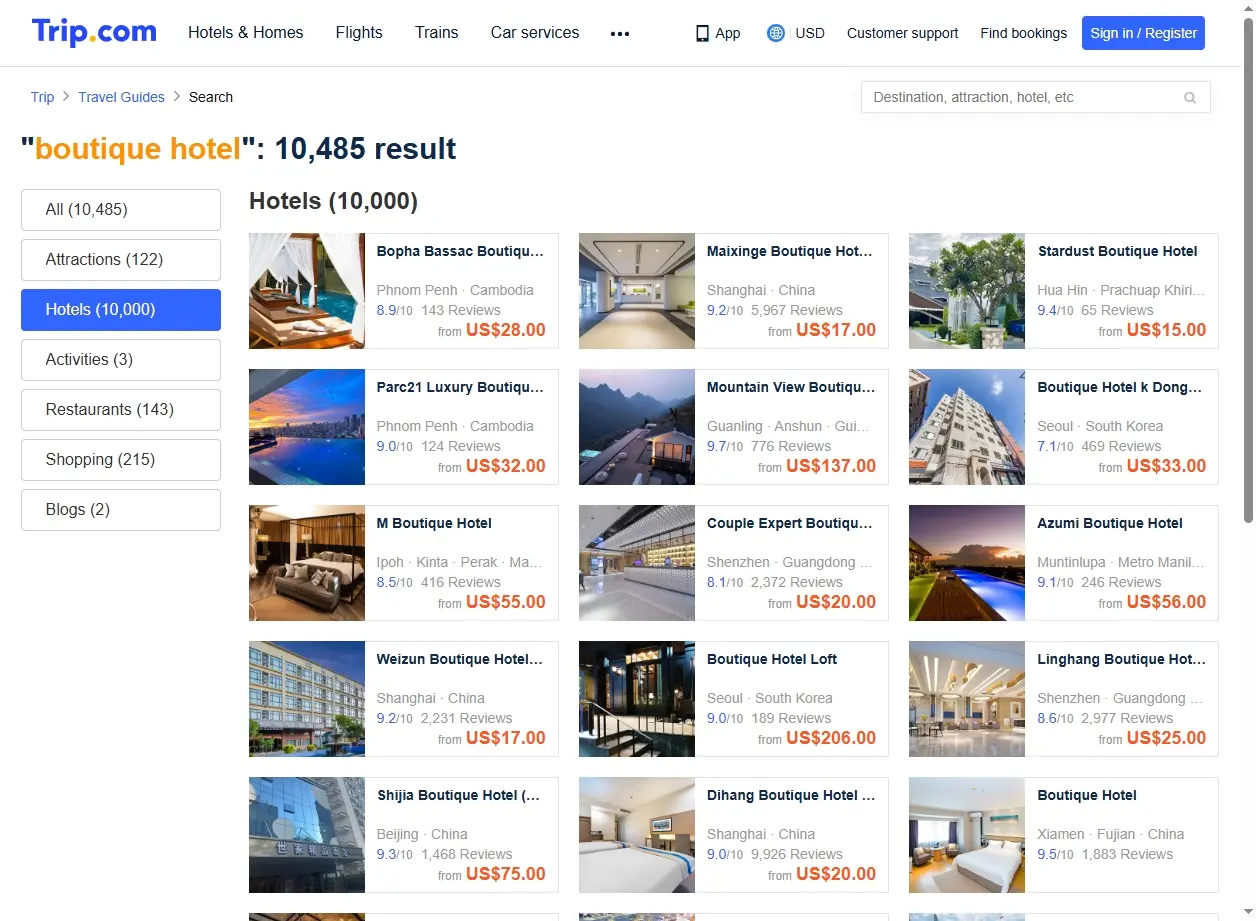Click M Boutique Hotel title
The image size is (1256, 921).
[x=434, y=524]
